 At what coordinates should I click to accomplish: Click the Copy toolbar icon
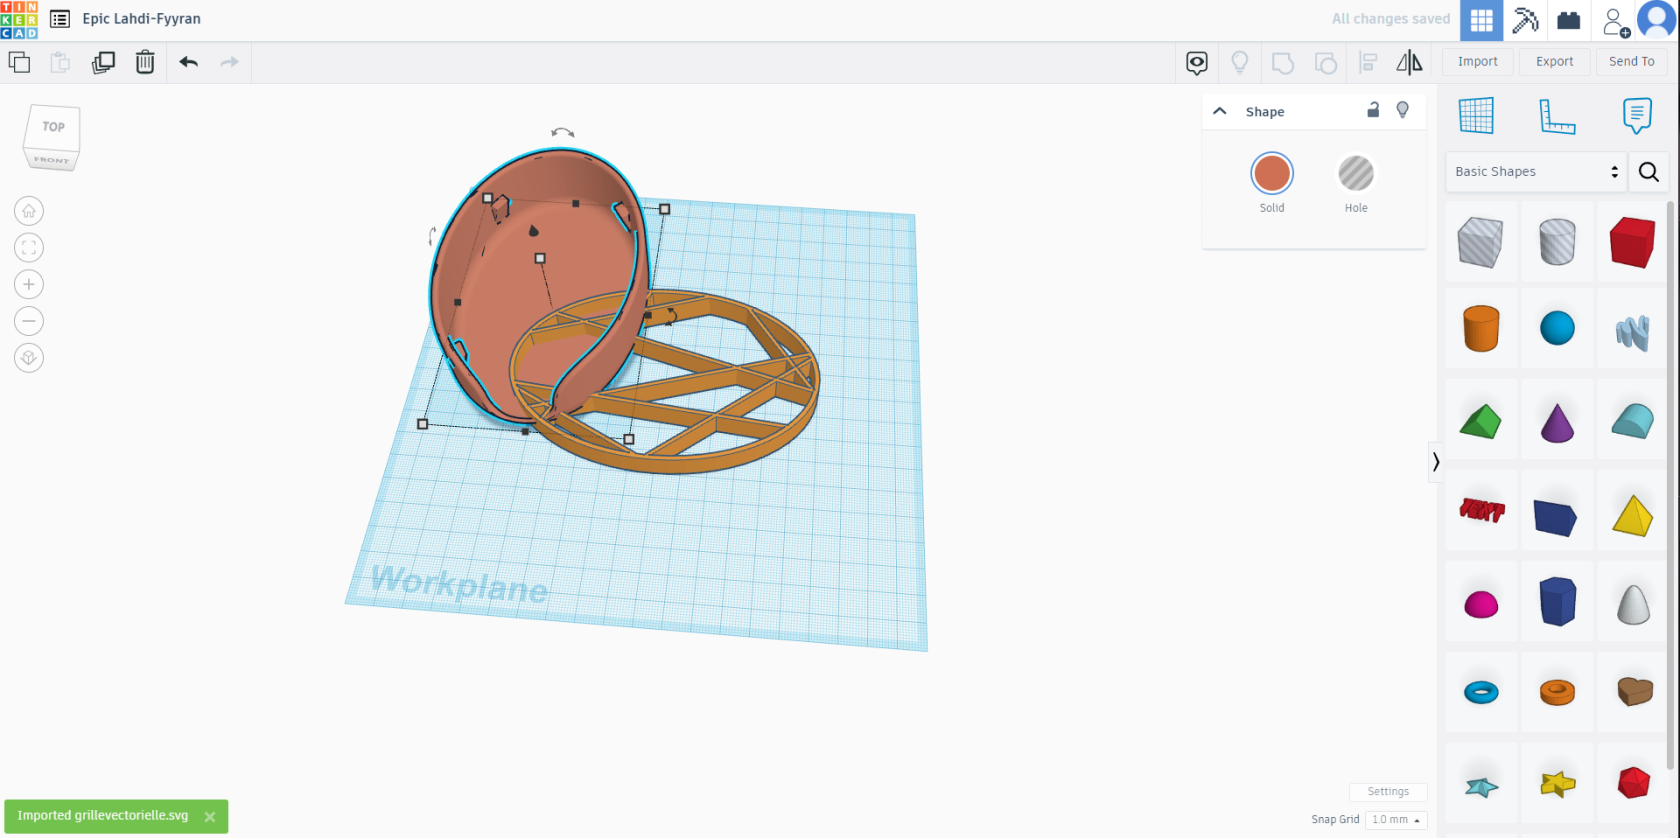coord(19,62)
